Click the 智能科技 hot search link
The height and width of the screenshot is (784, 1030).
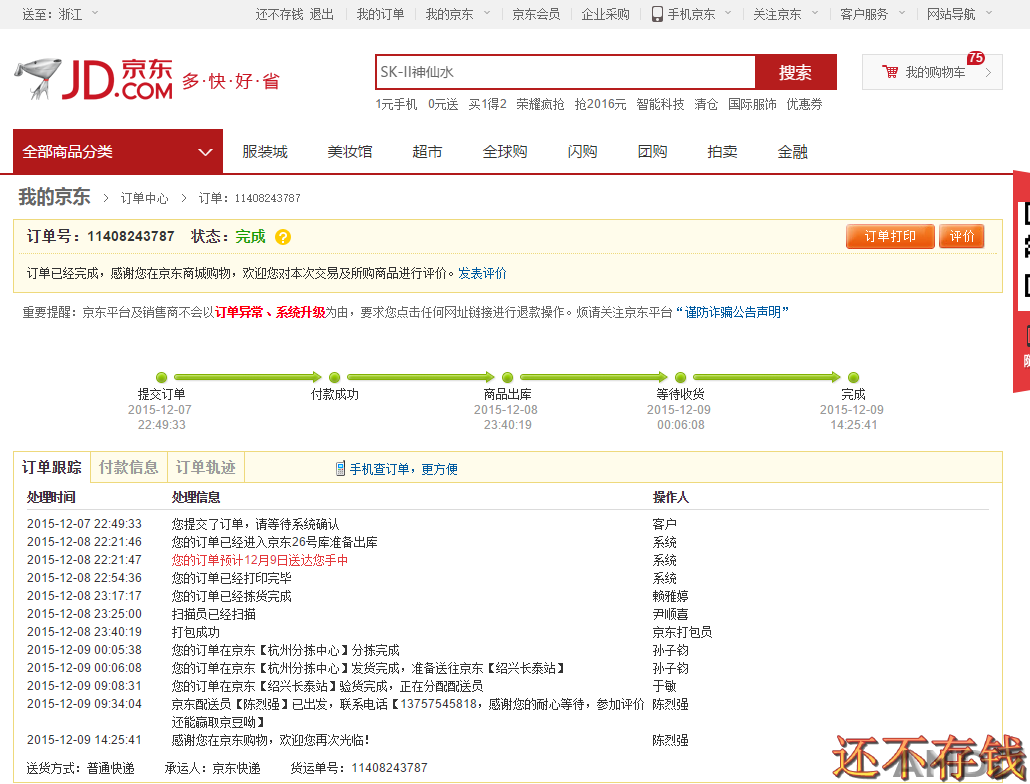660,104
